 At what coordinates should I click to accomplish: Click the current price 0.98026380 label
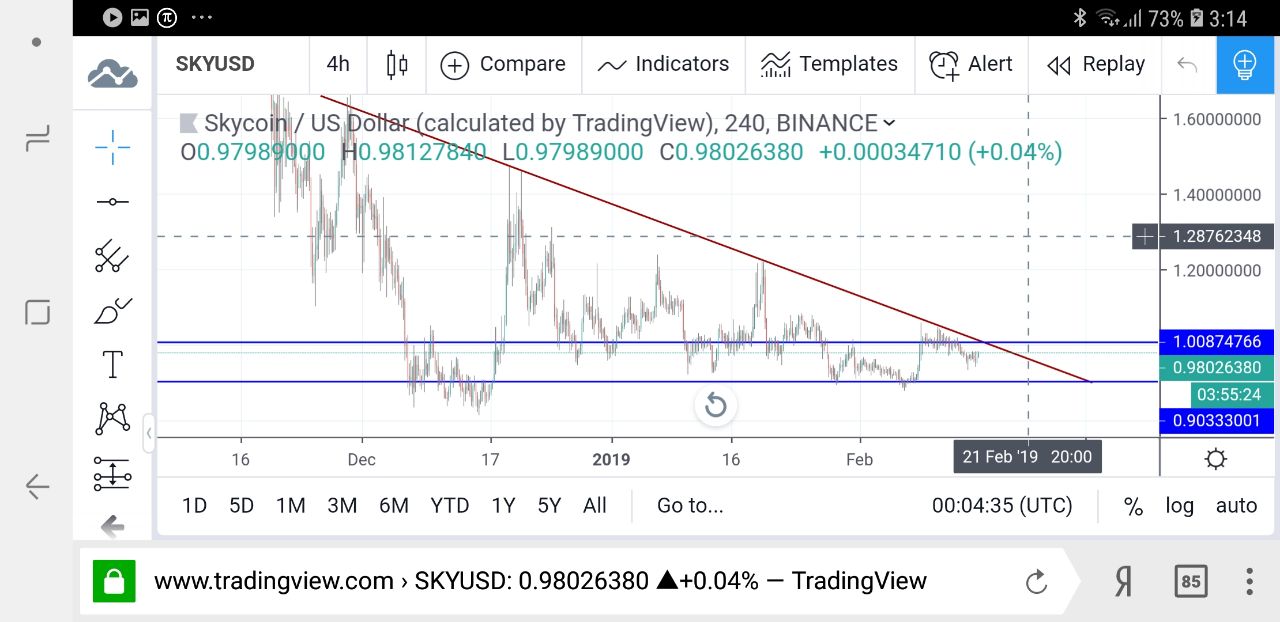pyautogui.click(x=1217, y=368)
